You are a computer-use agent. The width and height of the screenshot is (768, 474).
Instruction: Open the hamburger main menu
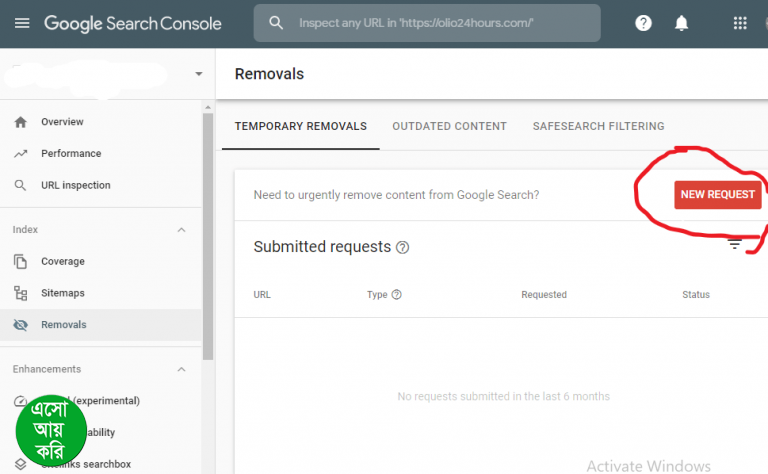(x=22, y=23)
